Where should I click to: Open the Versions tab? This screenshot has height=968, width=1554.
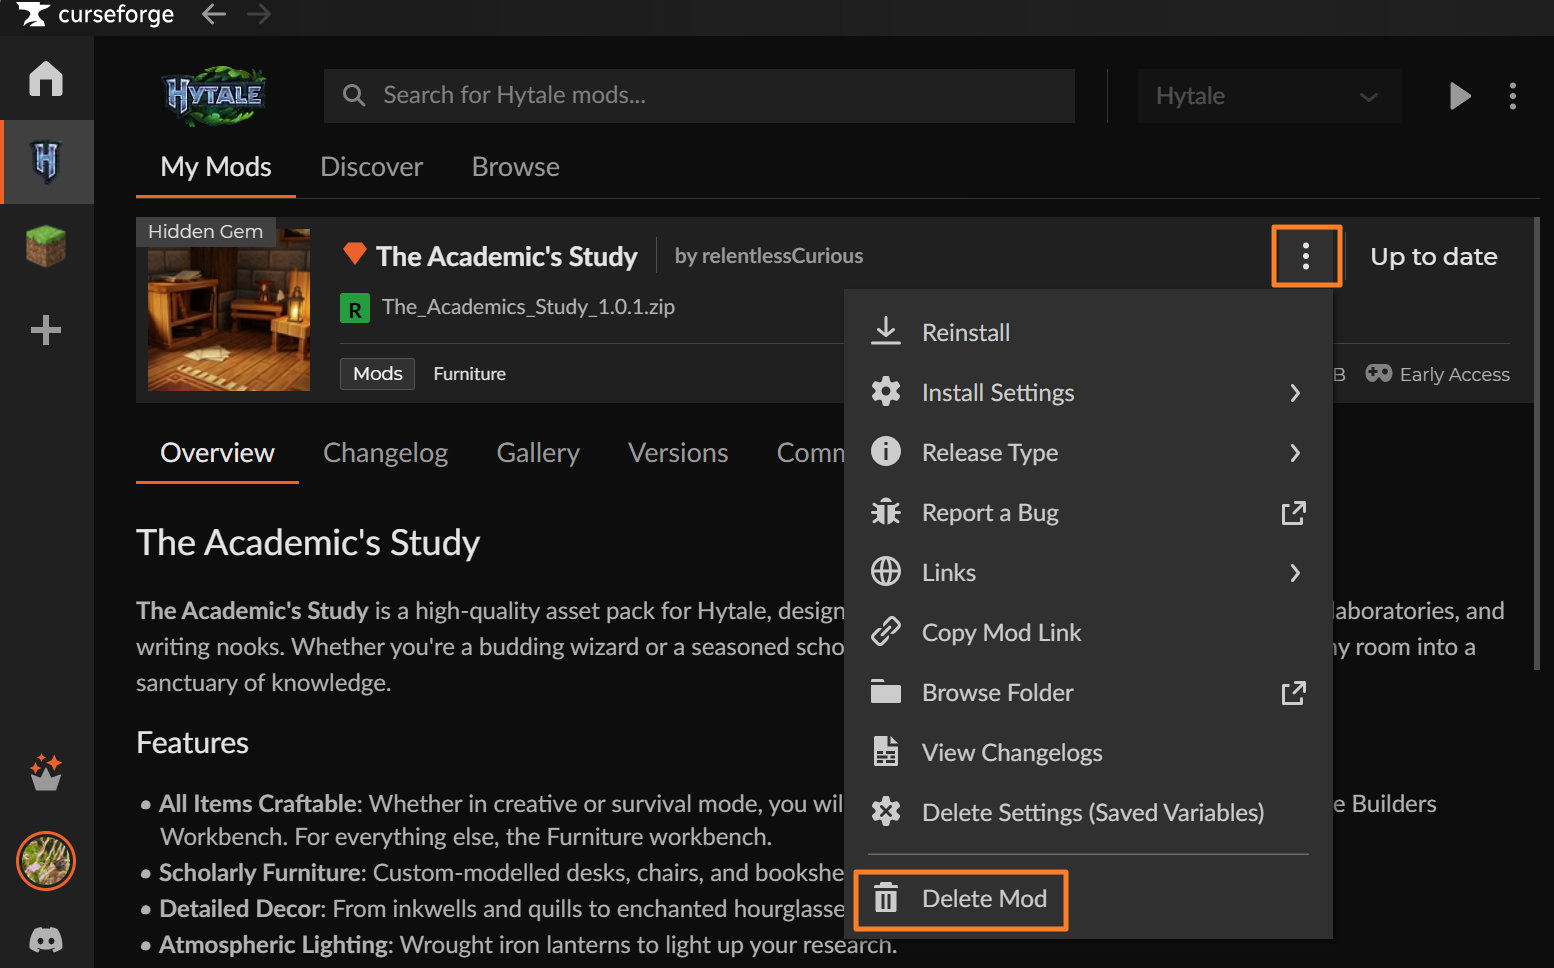coord(678,453)
